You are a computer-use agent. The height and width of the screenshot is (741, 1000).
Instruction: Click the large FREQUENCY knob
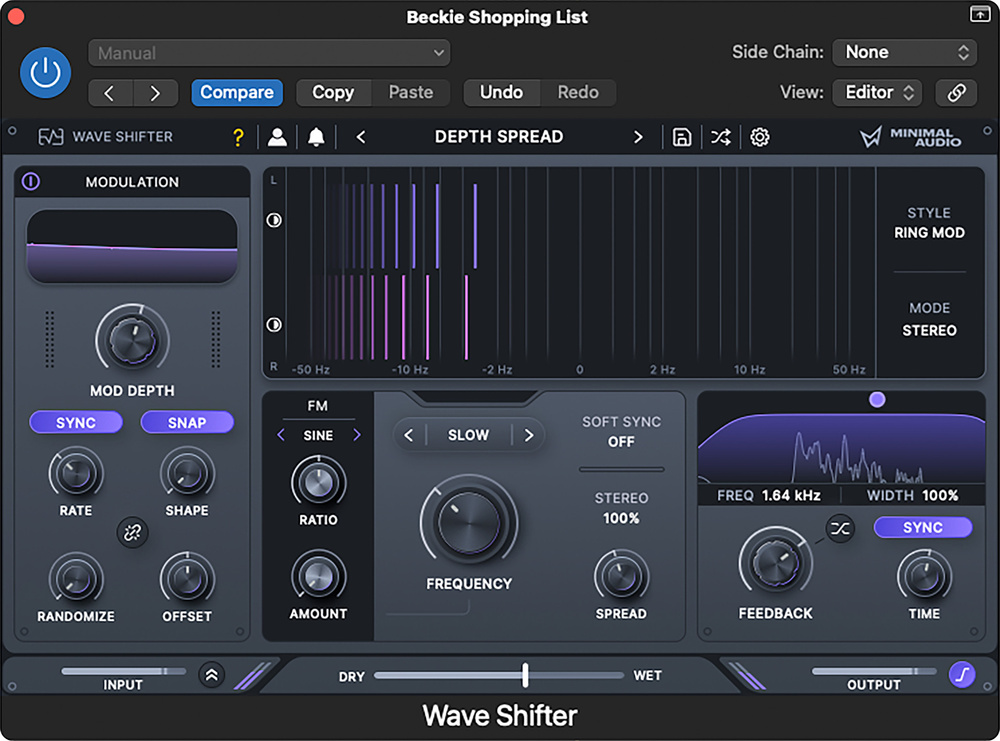click(469, 522)
